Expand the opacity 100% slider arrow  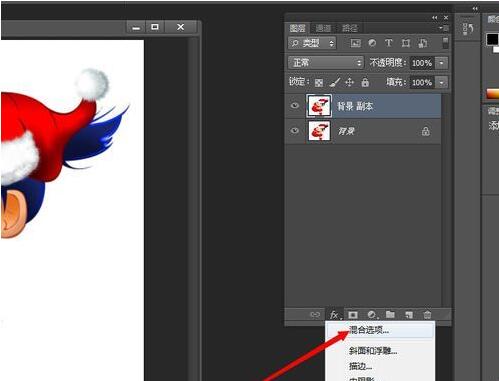click(442, 63)
